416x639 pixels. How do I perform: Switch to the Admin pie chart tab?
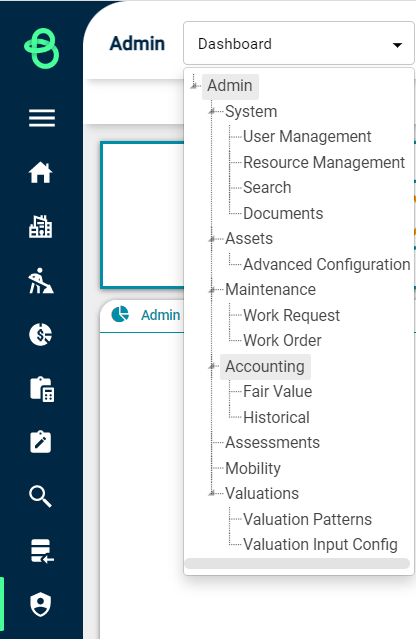tap(146, 315)
